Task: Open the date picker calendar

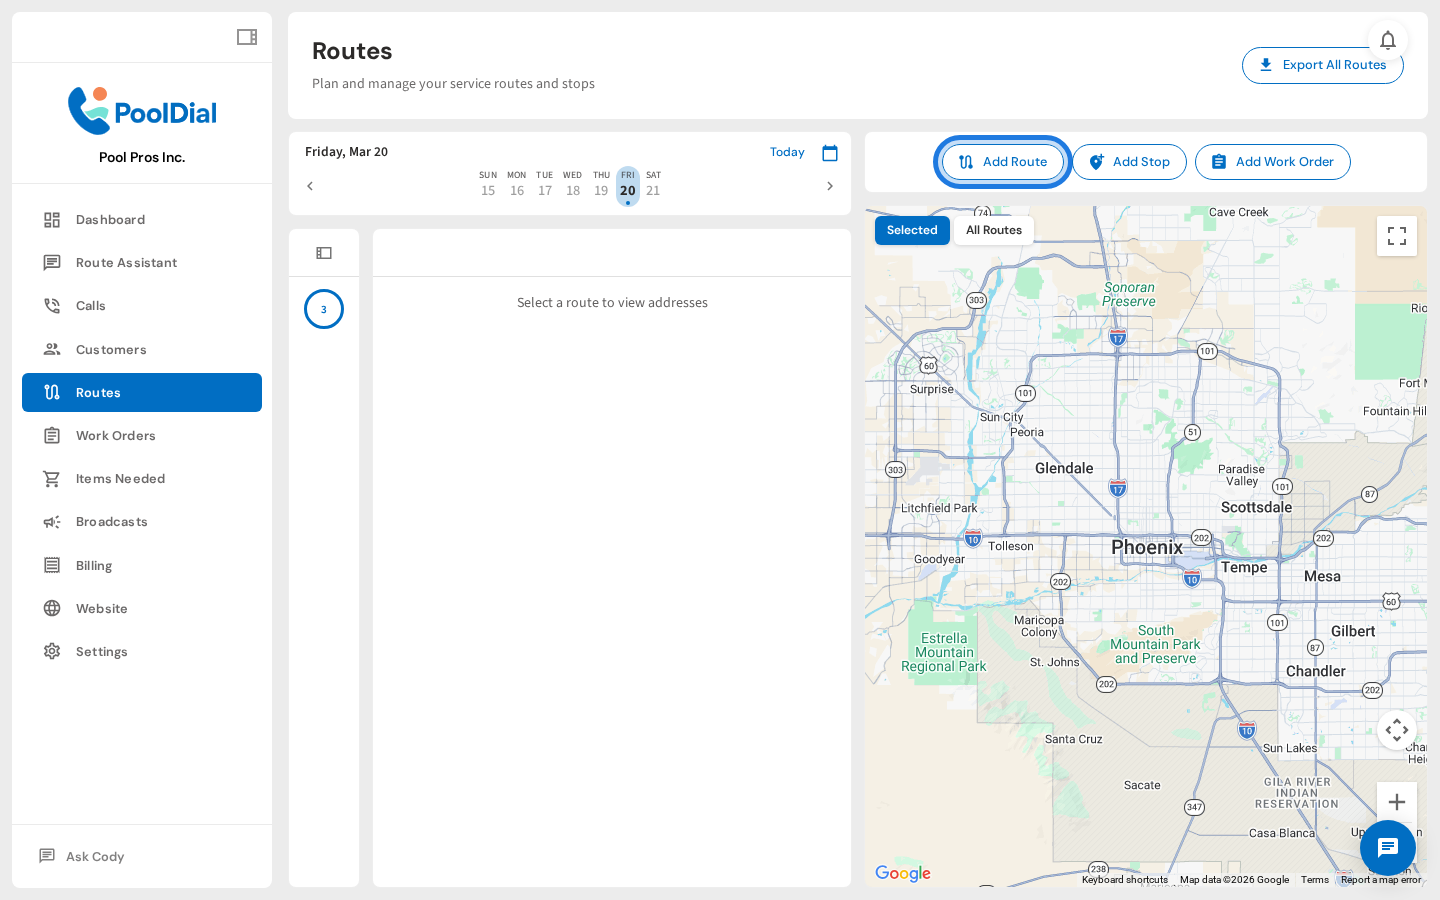Action: [830, 152]
